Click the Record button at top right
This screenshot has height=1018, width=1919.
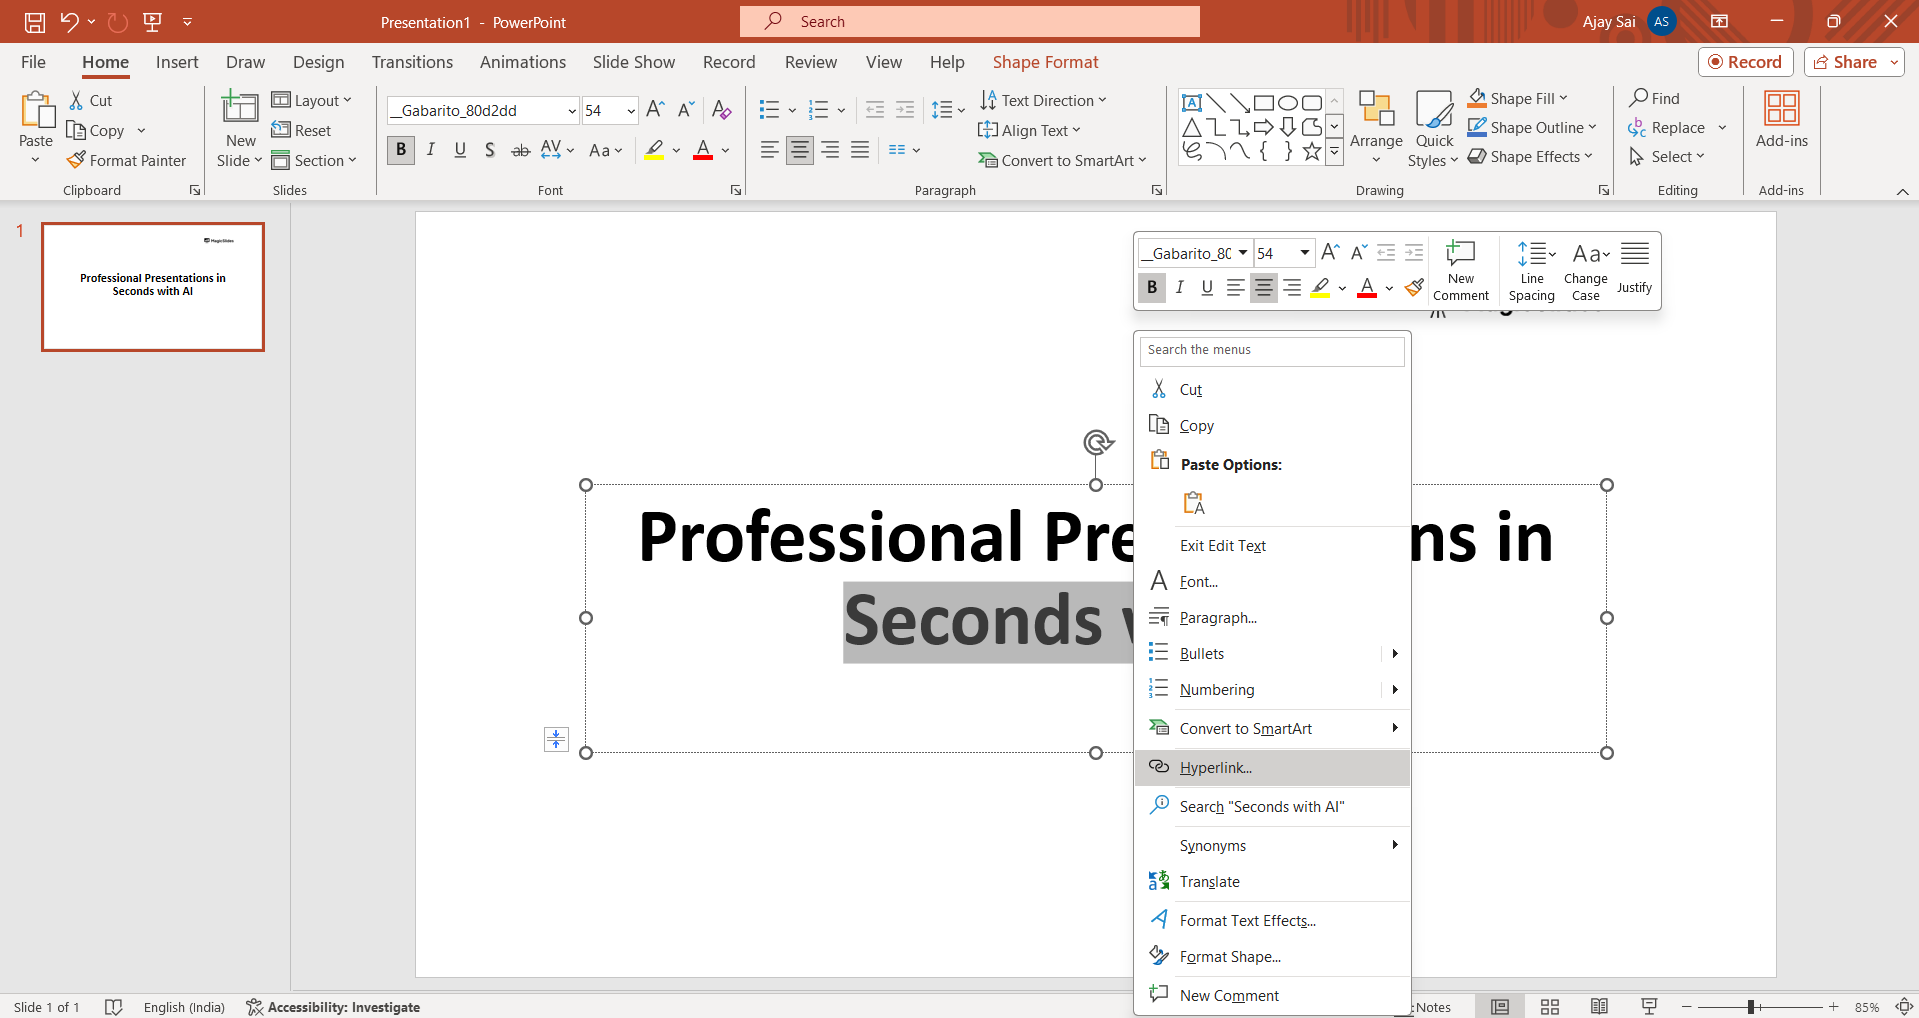[x=1745, y=62]
